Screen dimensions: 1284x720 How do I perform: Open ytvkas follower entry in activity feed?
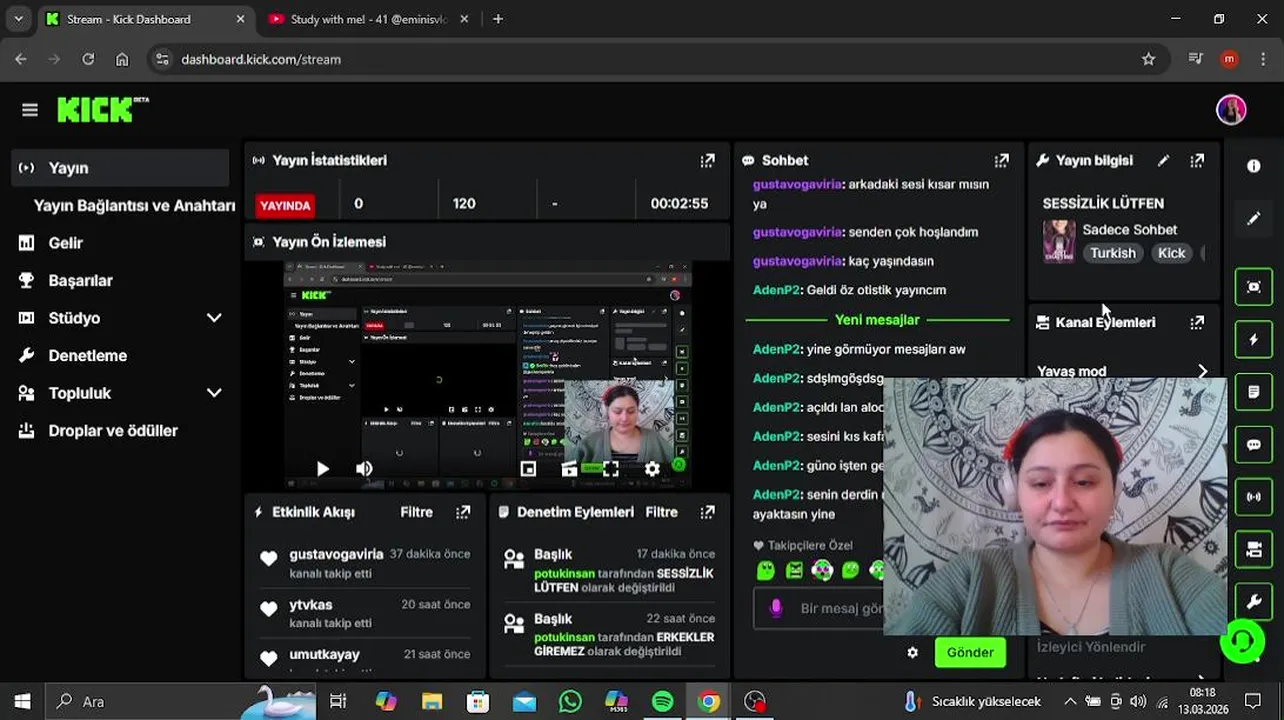click(366, 613)
